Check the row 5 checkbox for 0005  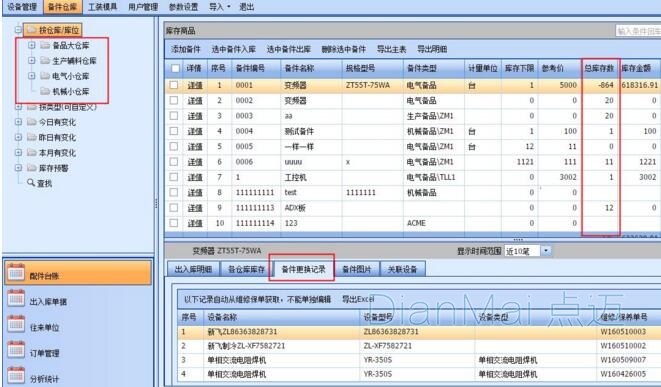click(174, 146)
